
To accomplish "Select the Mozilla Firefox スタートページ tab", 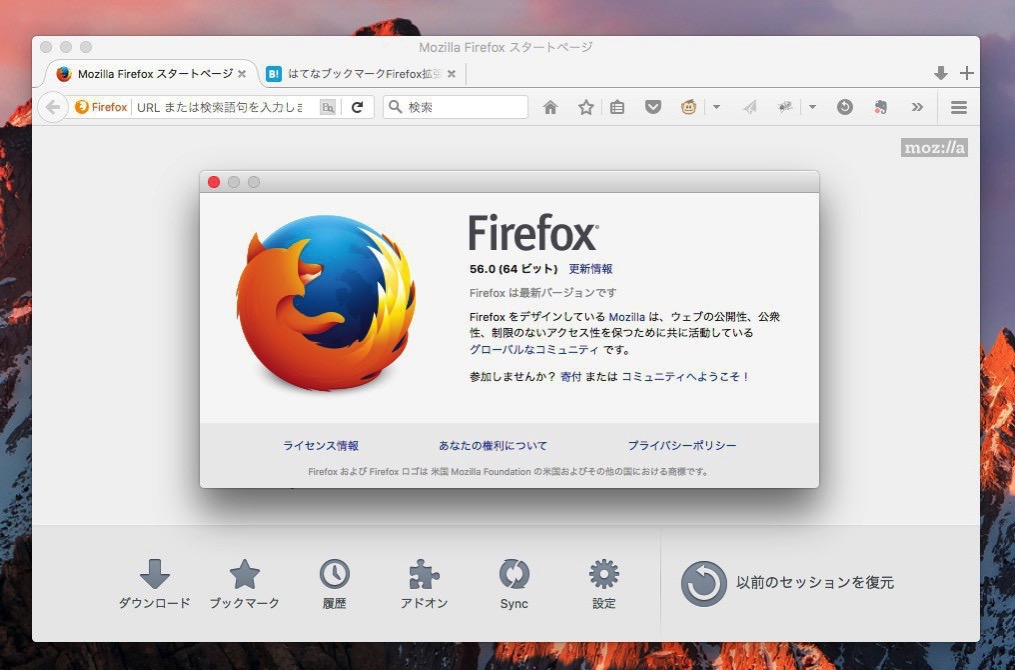I will [151, 74].
